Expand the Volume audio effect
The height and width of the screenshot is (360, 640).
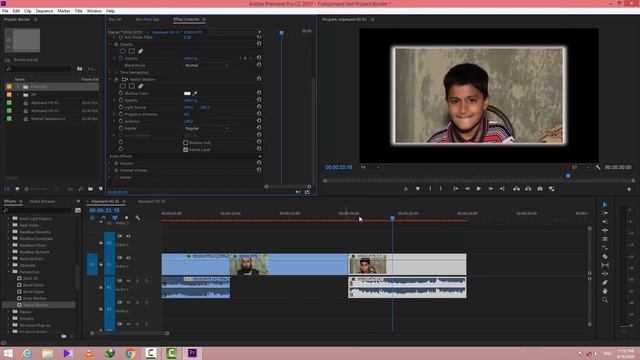coord(110,163)
